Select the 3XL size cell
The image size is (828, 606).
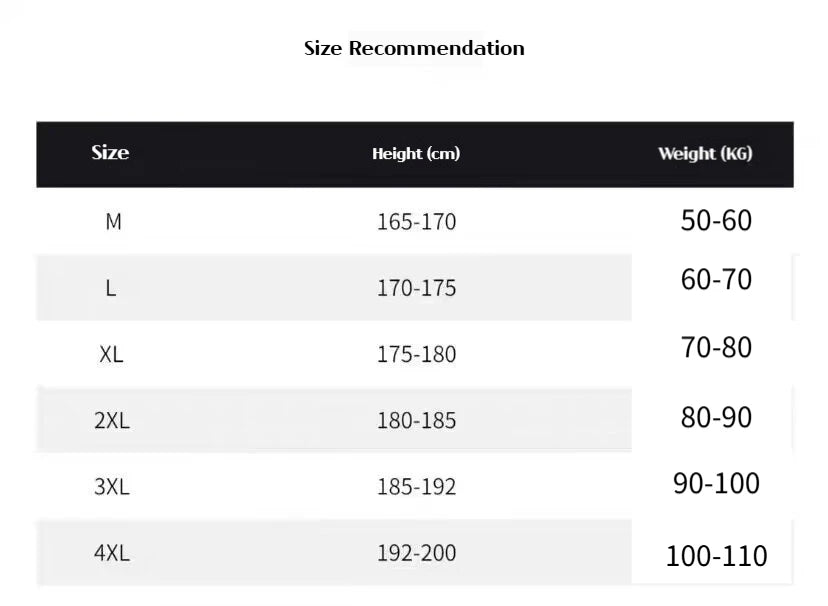click(112, 487)
